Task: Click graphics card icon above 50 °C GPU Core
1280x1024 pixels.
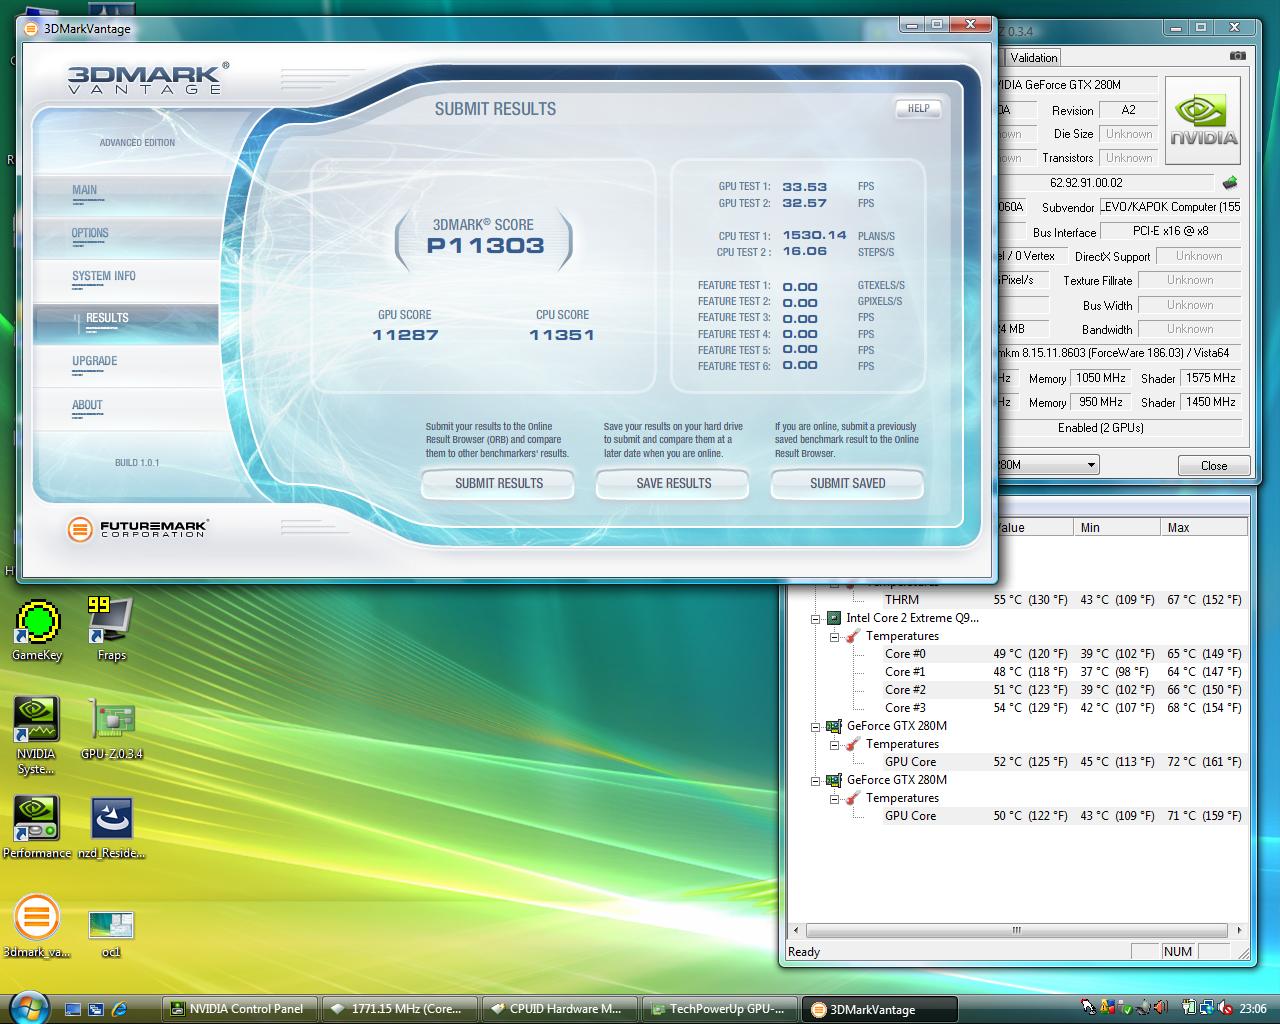Action: point(833,780)
